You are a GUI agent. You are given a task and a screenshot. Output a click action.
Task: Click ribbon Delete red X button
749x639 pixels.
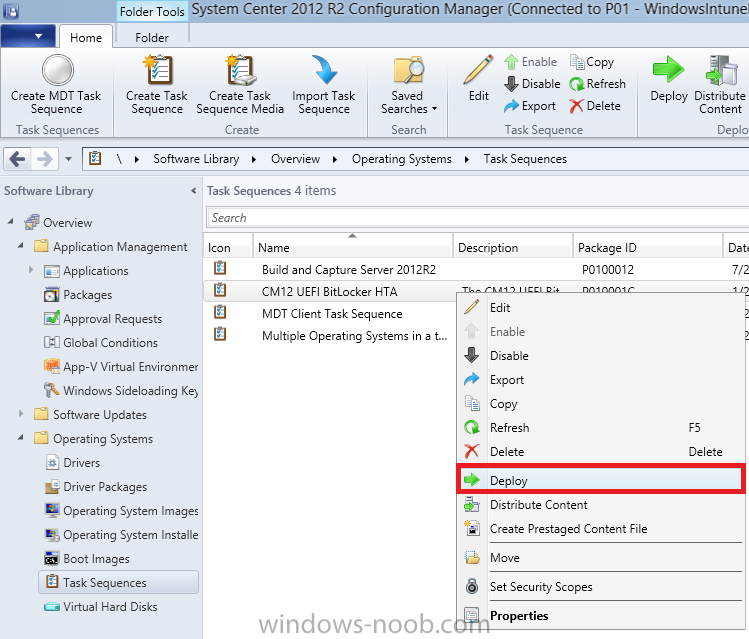(x=595, y=106)
